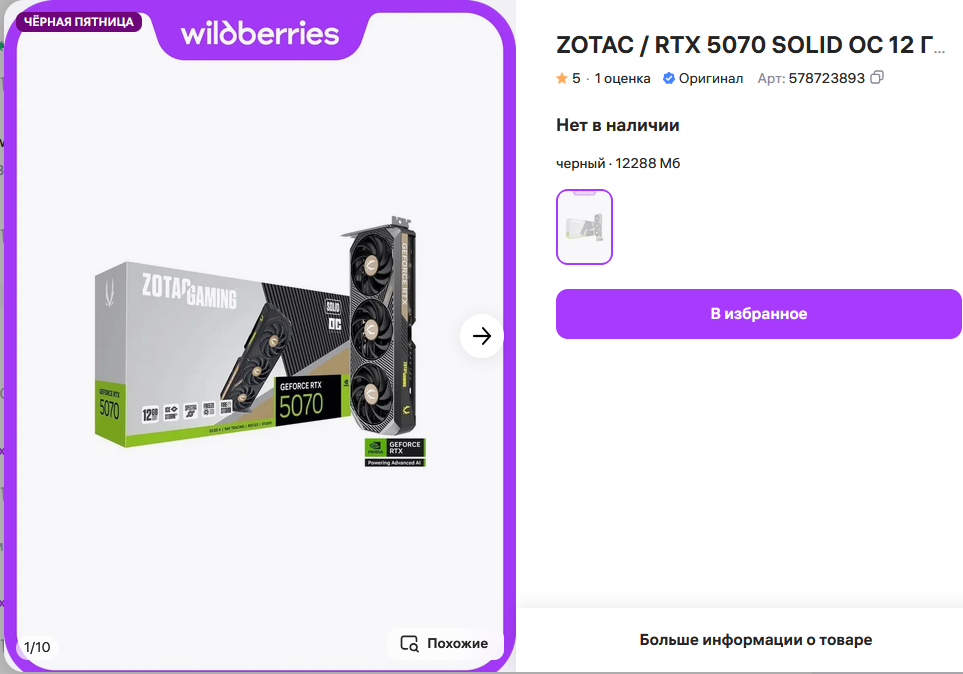Click the Оригинал label text
Image resolution: width=963 pixels, height=674 pixels.
coord(711,78)
